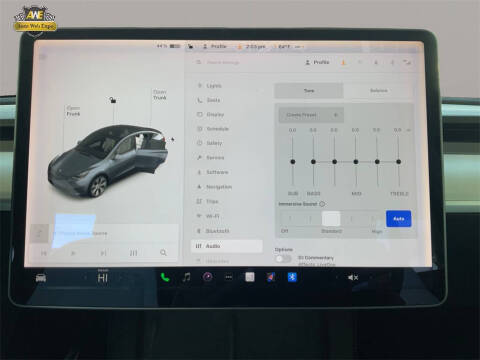Tap the unlock padlock icon above the car
Screen dimensions: 480x360
click(x=113, y=99)
